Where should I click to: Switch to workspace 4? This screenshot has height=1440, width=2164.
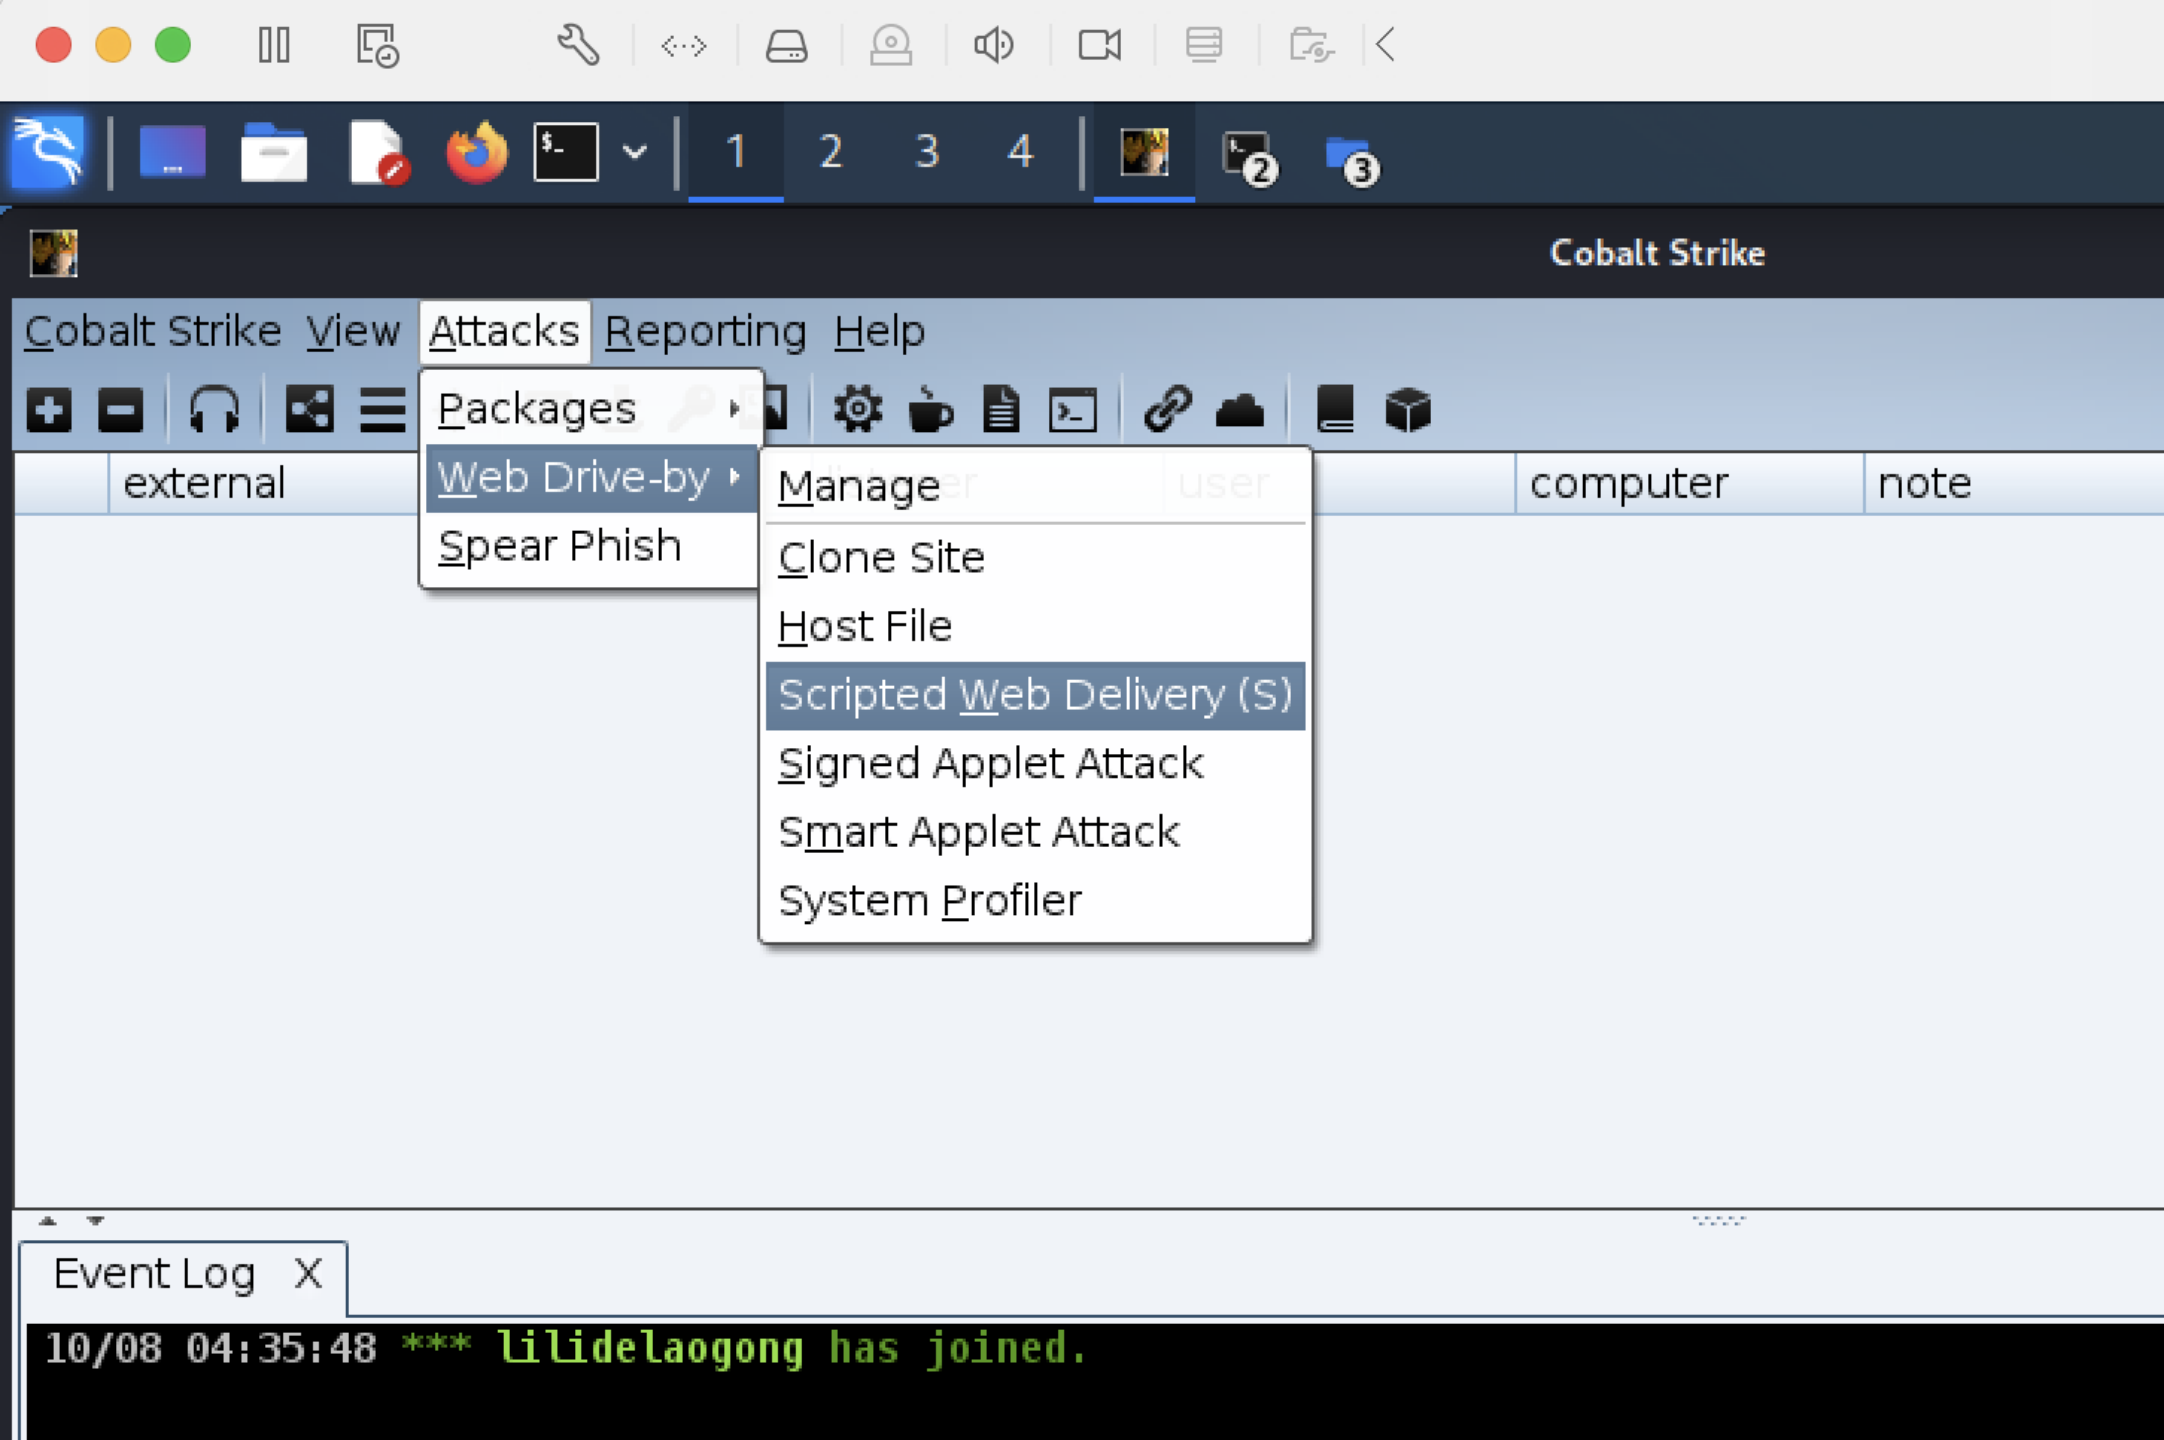click(1020, 152)
